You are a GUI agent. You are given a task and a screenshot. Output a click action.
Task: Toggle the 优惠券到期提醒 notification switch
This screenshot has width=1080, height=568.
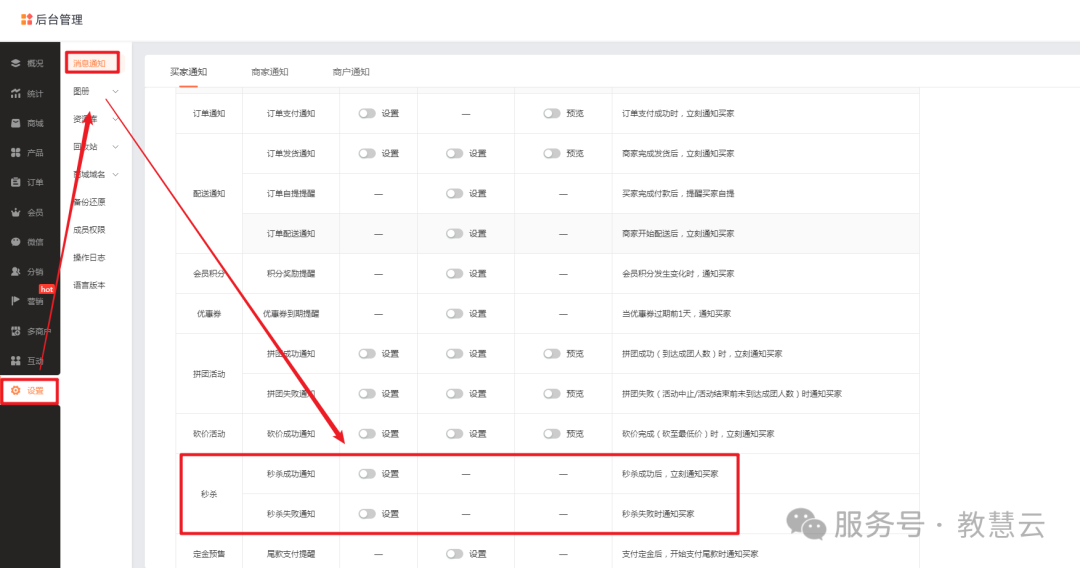[x=455, y=314]
